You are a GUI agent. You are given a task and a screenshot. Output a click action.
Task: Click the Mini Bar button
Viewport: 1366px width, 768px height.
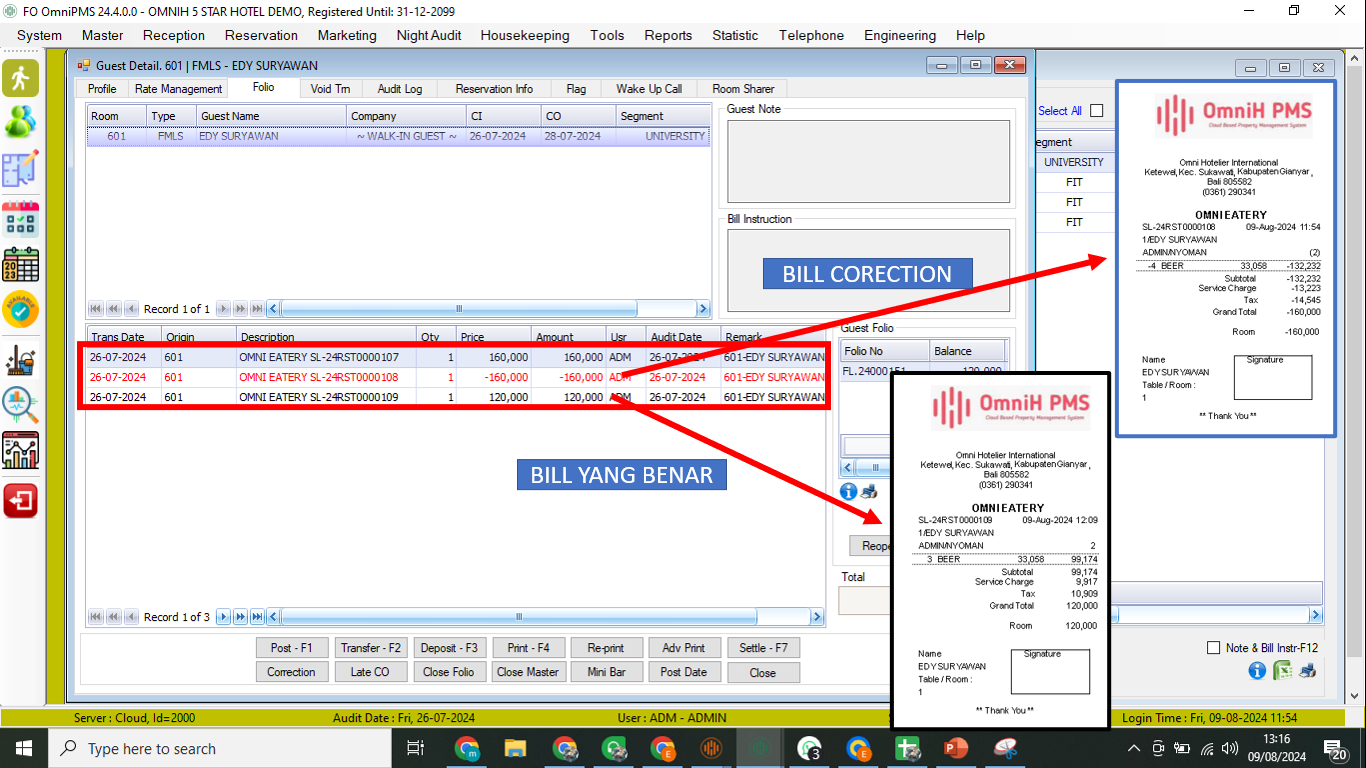click(x=605, y=672)
